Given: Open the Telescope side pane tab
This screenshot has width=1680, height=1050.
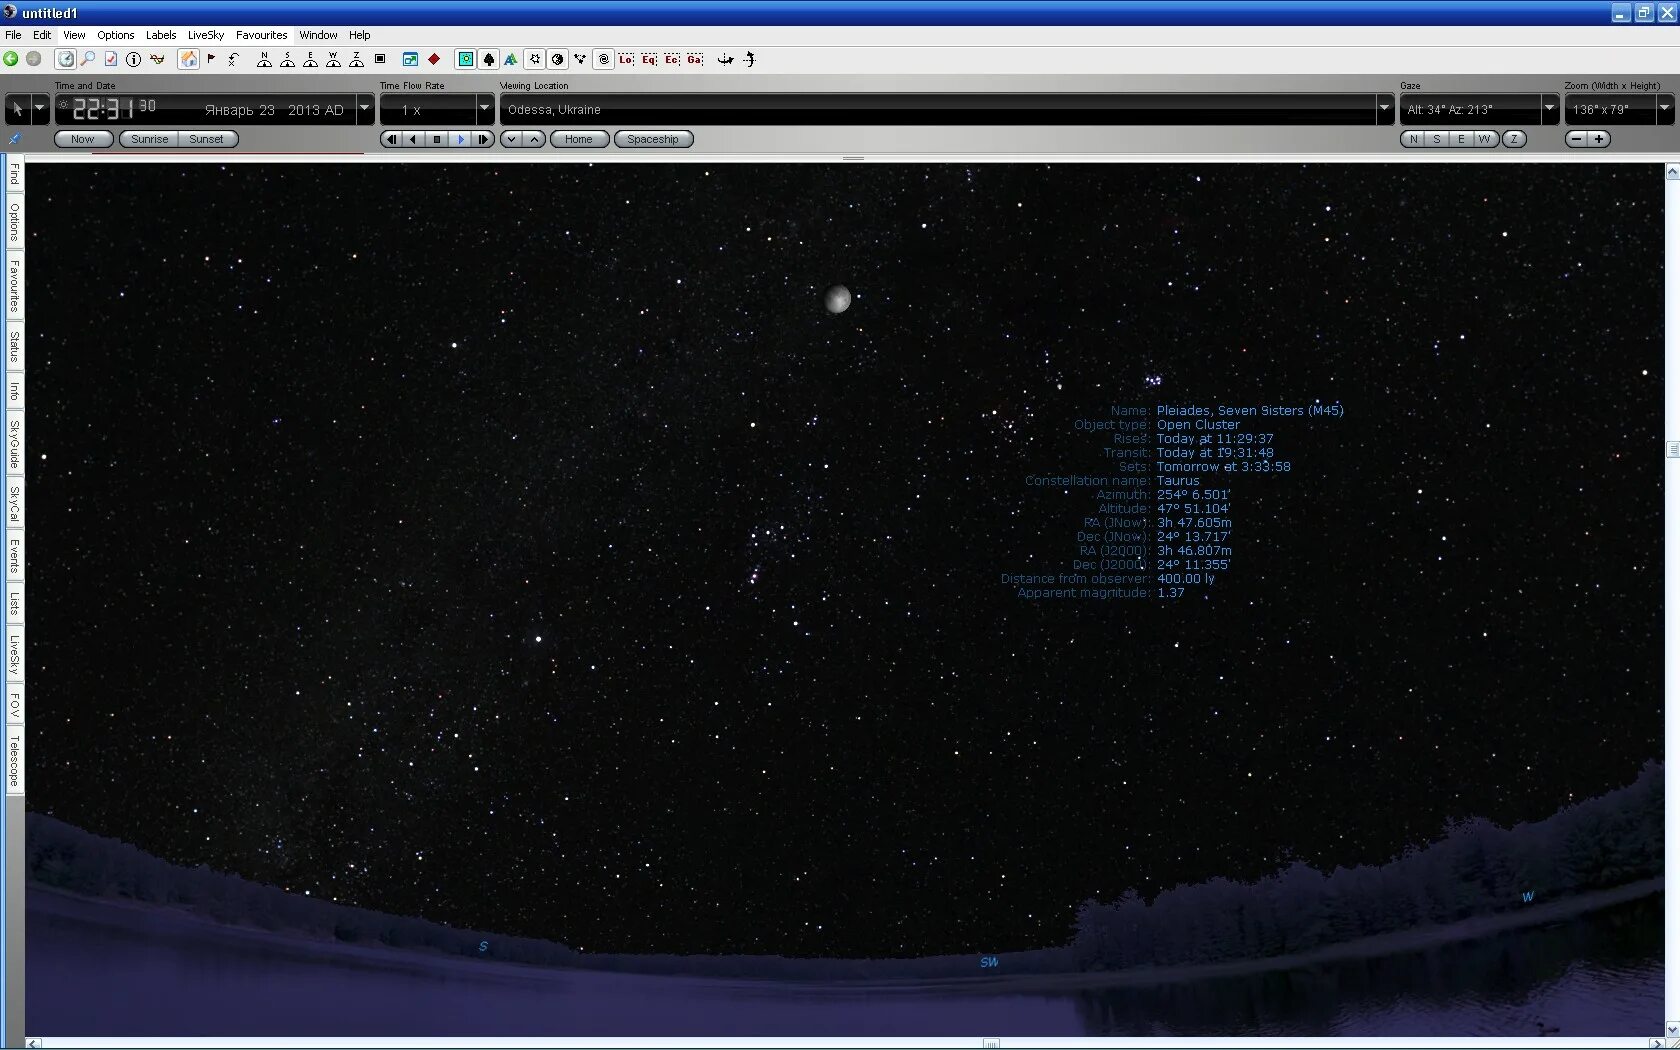Looking at the screenshot, I should (x=14, y=761).
